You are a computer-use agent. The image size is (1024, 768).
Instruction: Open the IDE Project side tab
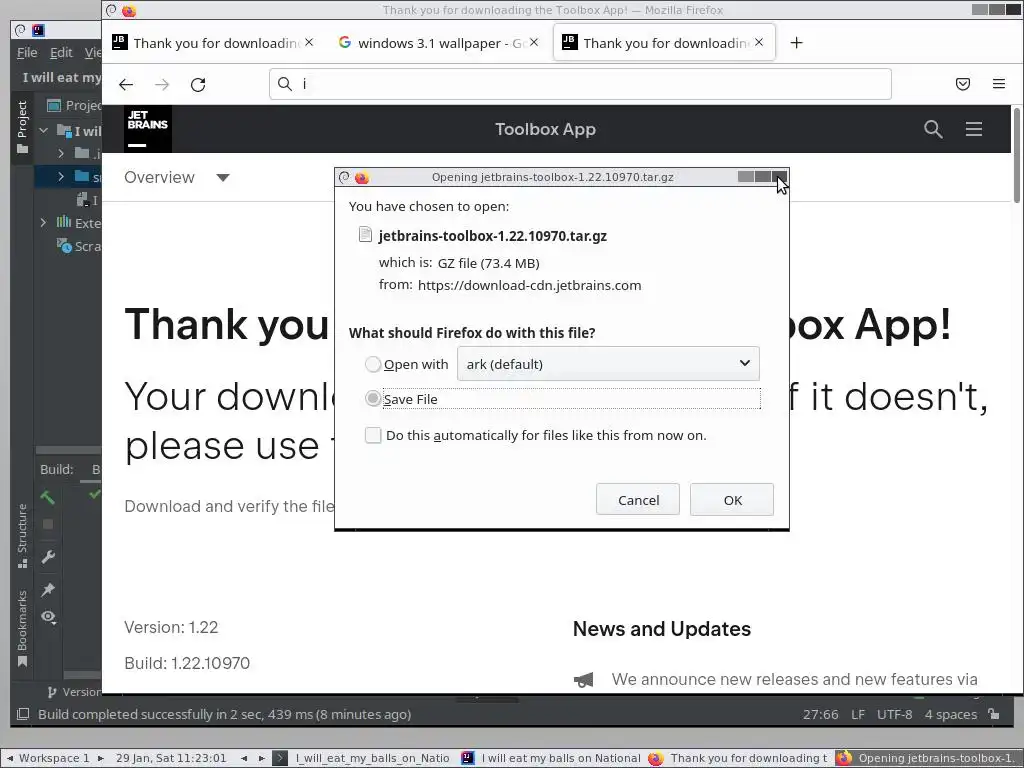point(22,126)
